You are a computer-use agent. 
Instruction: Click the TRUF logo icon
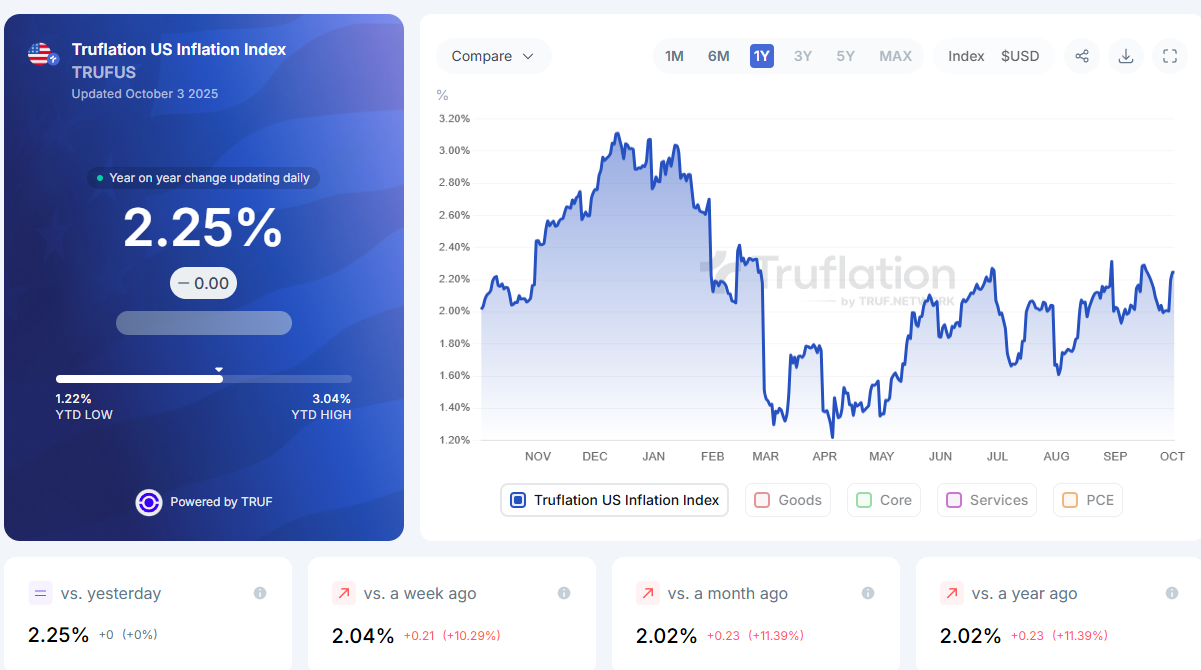149,502
